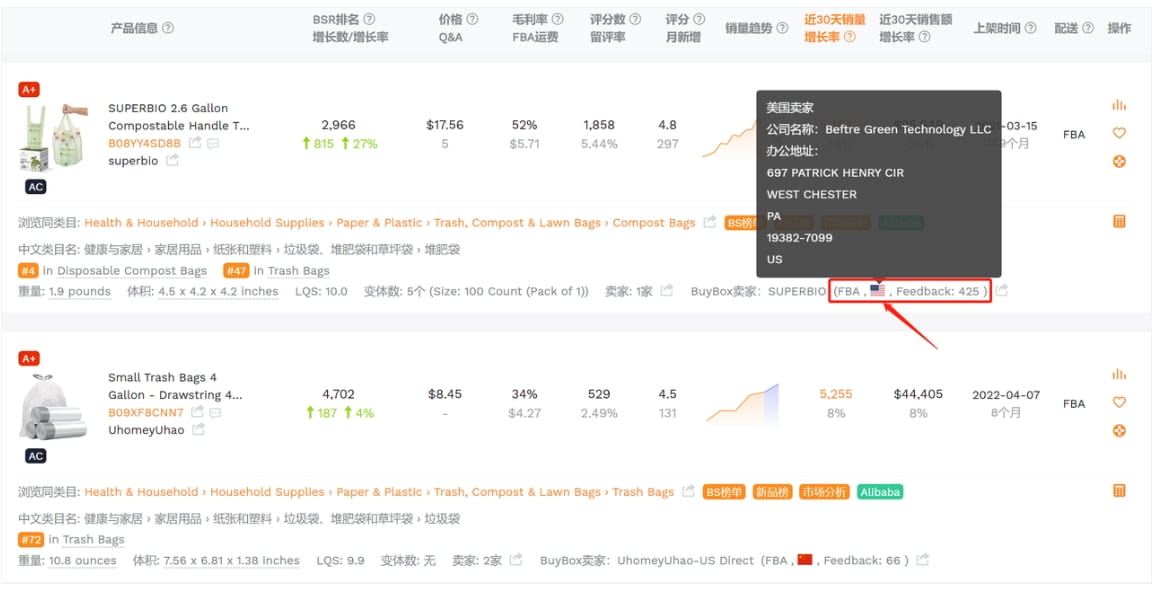Click calculator icon in SUPERBIO row
The height and width of the screenshot is (599, 1155).
click(1118, 222)
